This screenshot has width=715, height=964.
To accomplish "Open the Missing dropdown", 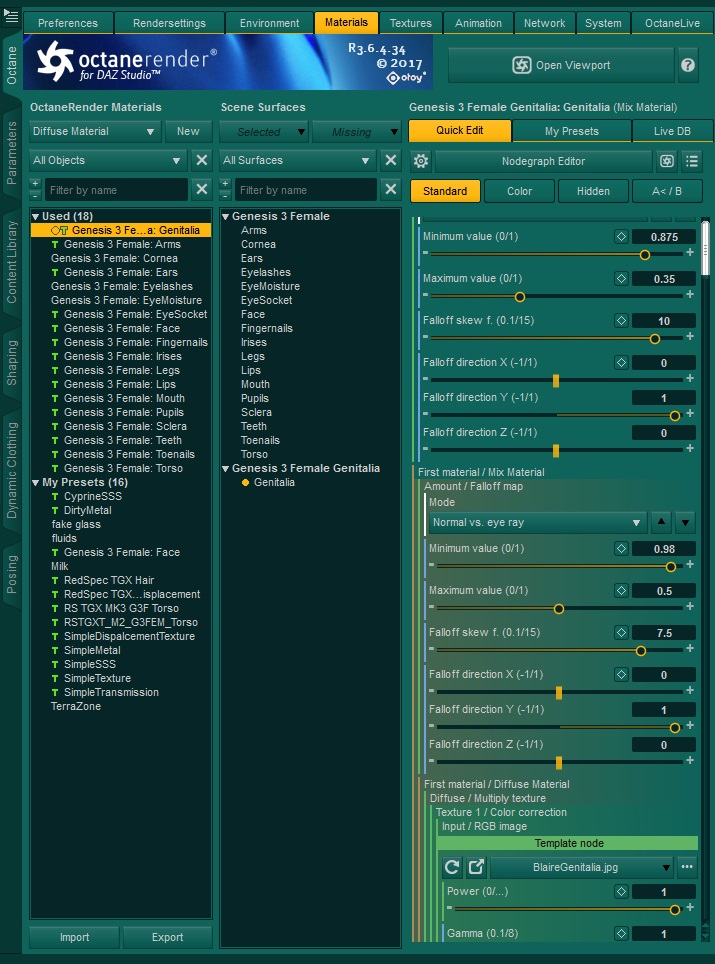I will point(357,132).
